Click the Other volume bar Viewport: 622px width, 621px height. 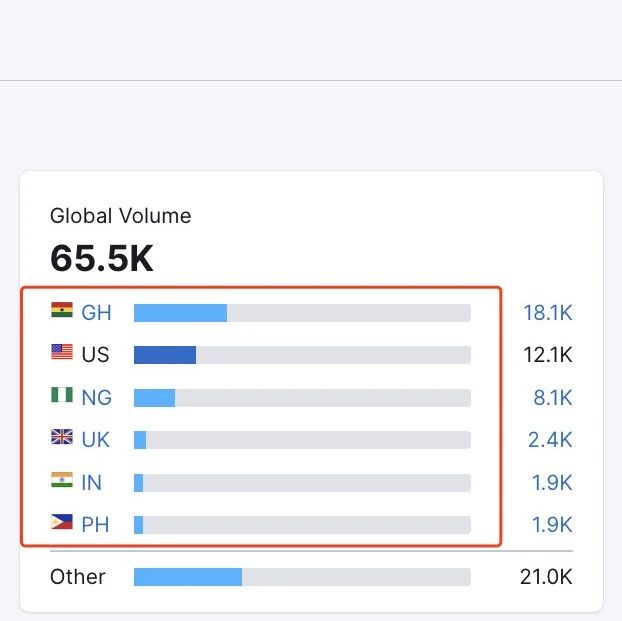(188, 577)
